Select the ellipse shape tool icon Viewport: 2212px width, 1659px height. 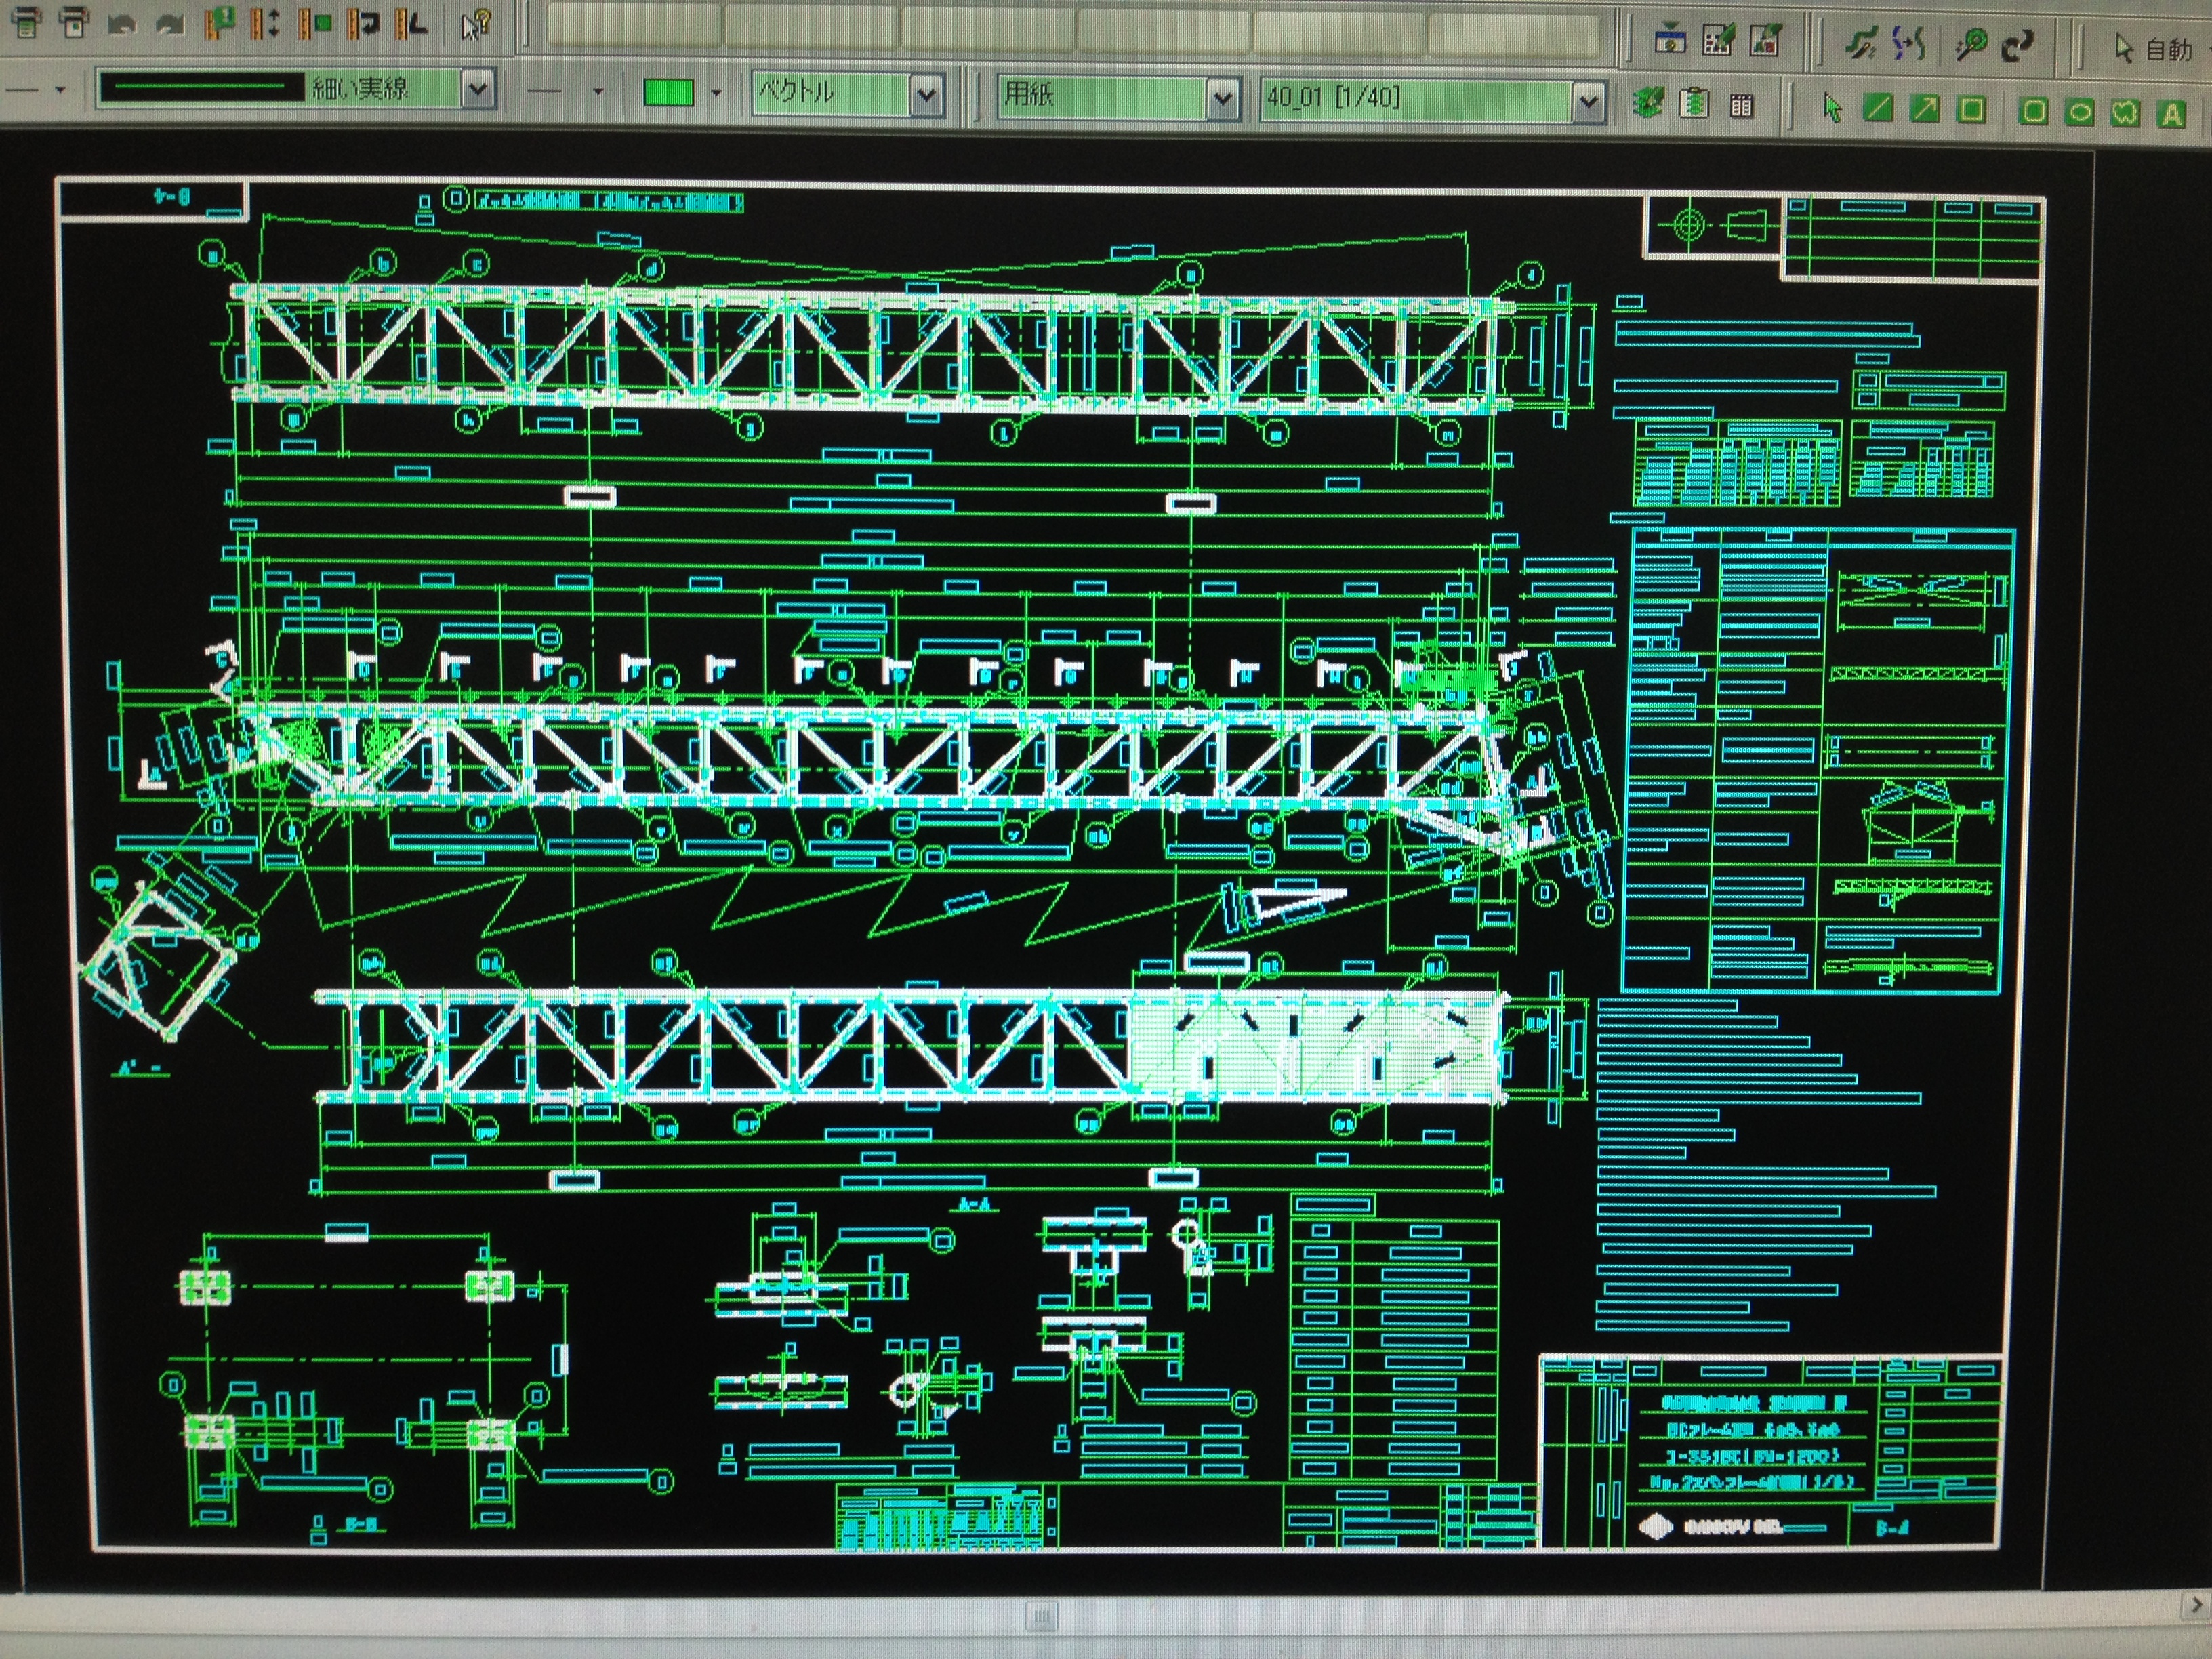point(2080,111)
